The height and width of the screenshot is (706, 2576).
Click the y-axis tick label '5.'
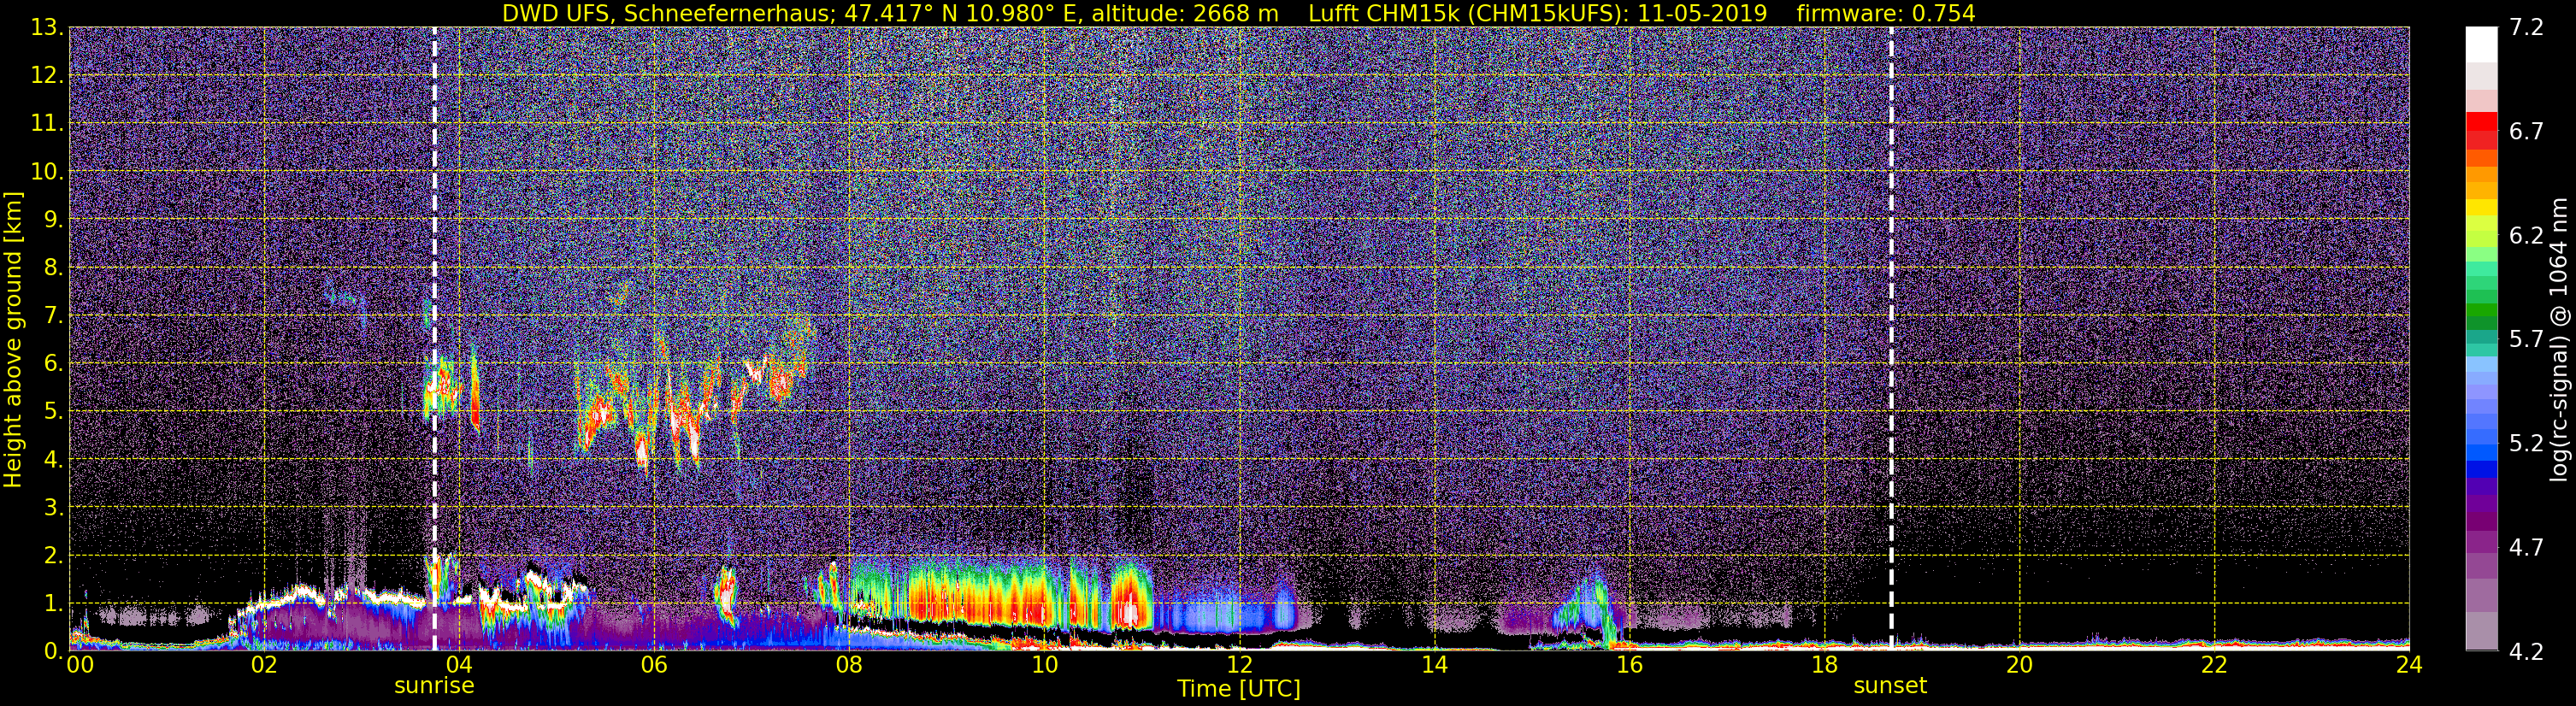point(54,412)
